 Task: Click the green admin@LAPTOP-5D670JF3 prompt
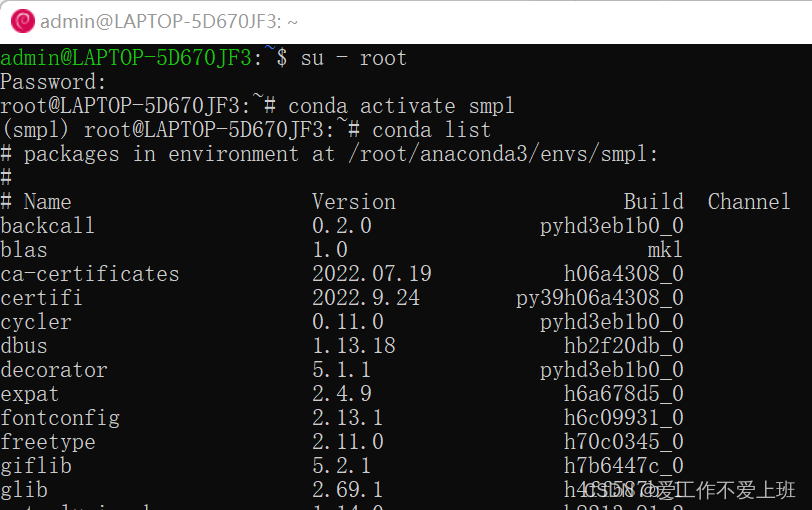coord(126,58)
